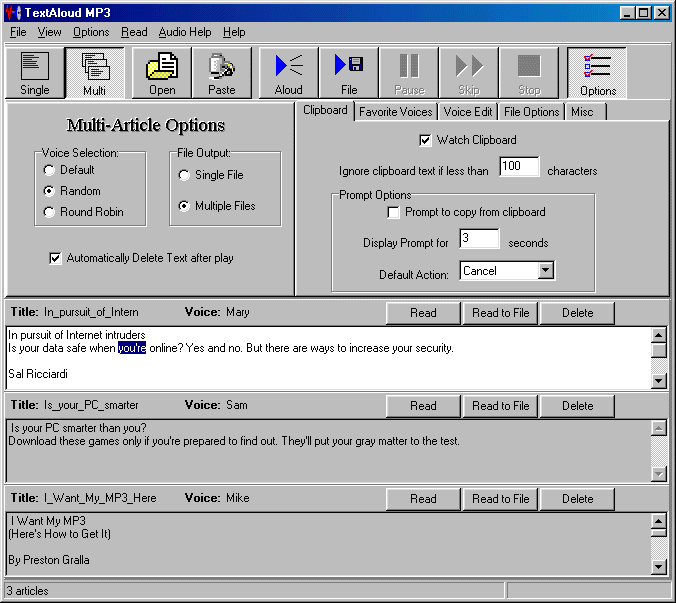This screenshot has width=676, height=603.
Task: Click scroll down arrow in third article
Action: [659, 566]
